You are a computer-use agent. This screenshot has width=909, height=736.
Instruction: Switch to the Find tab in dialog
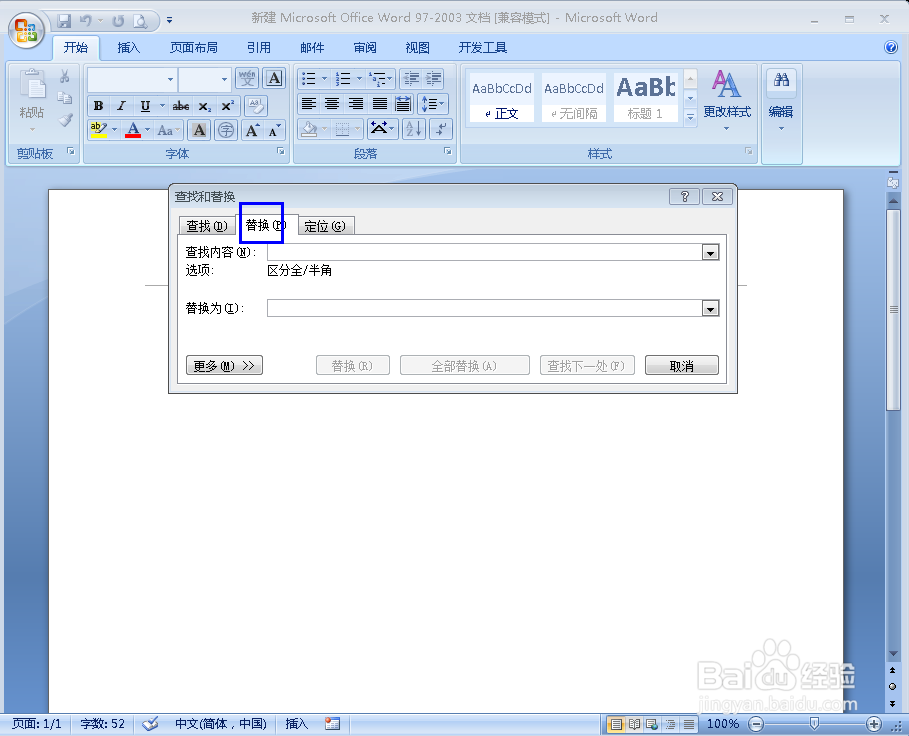click(207, 225)
